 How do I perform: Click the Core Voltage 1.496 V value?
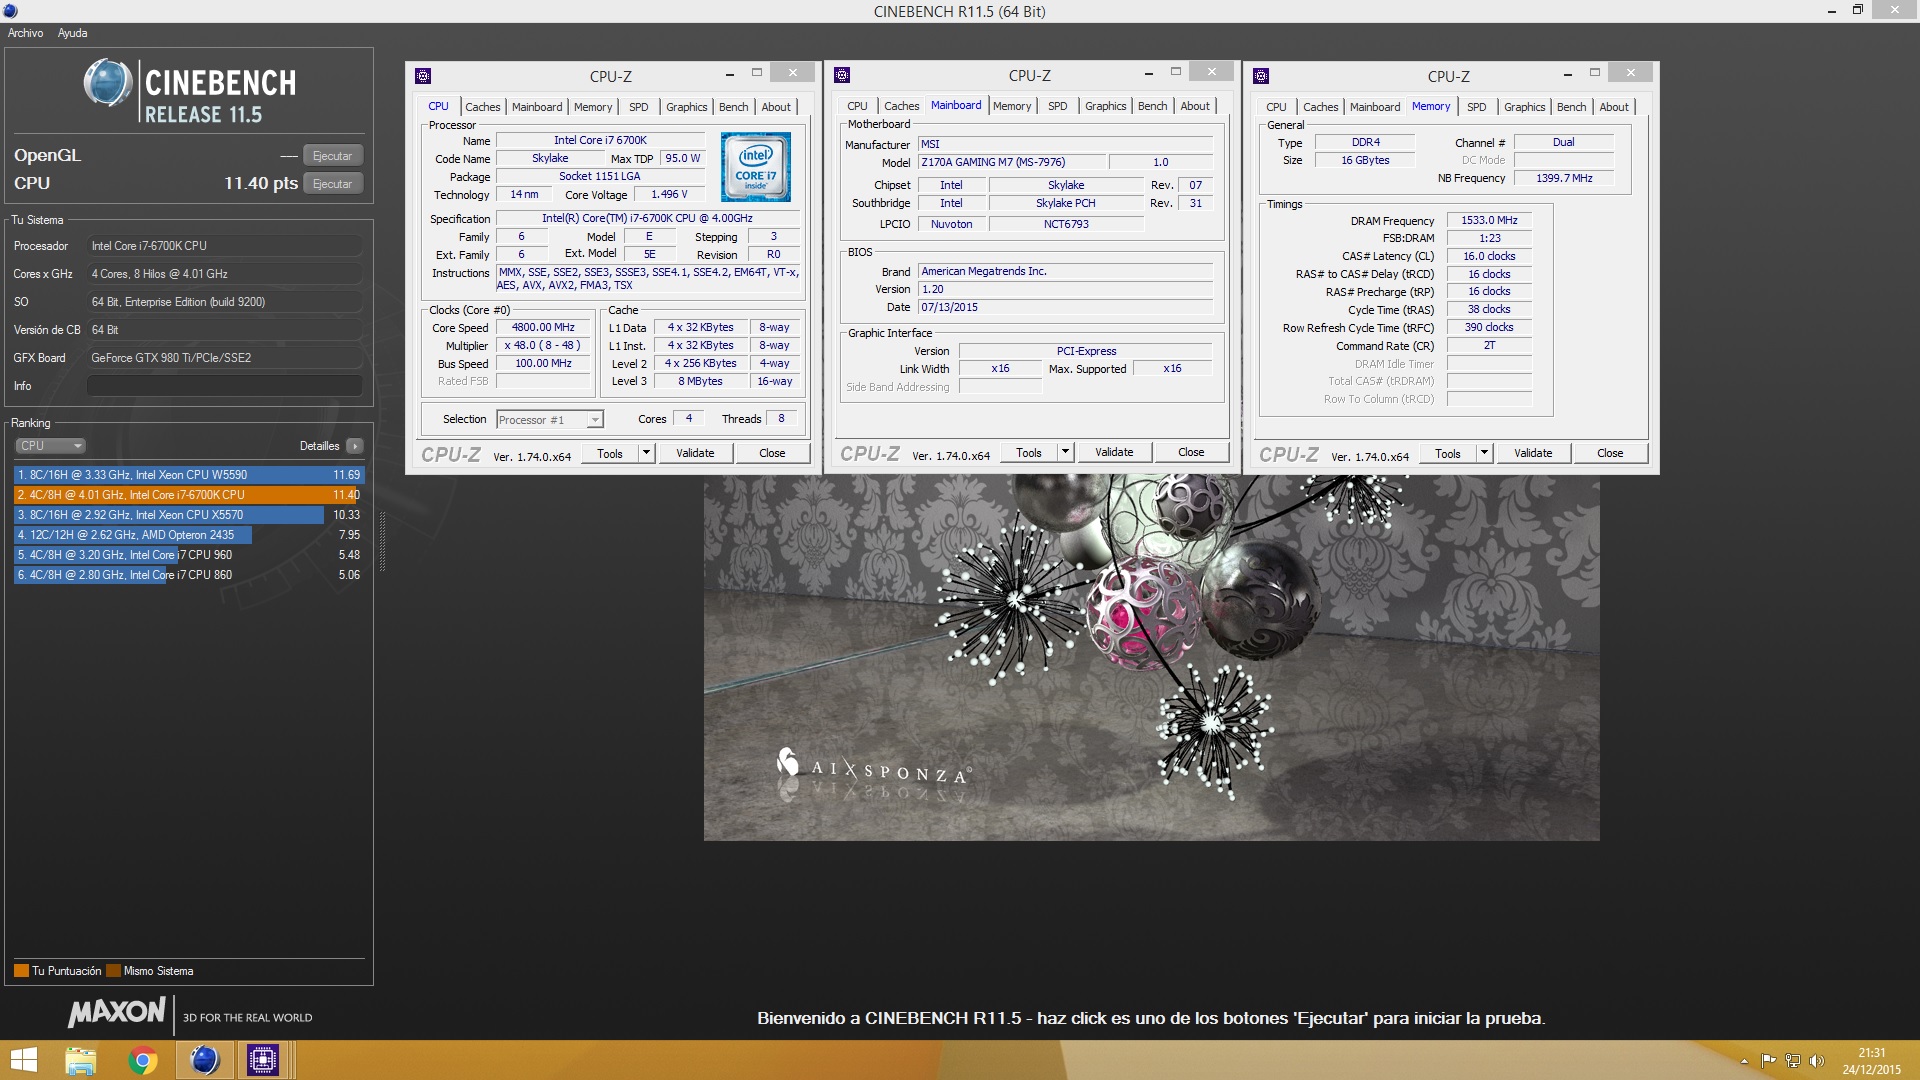(669, 195)
